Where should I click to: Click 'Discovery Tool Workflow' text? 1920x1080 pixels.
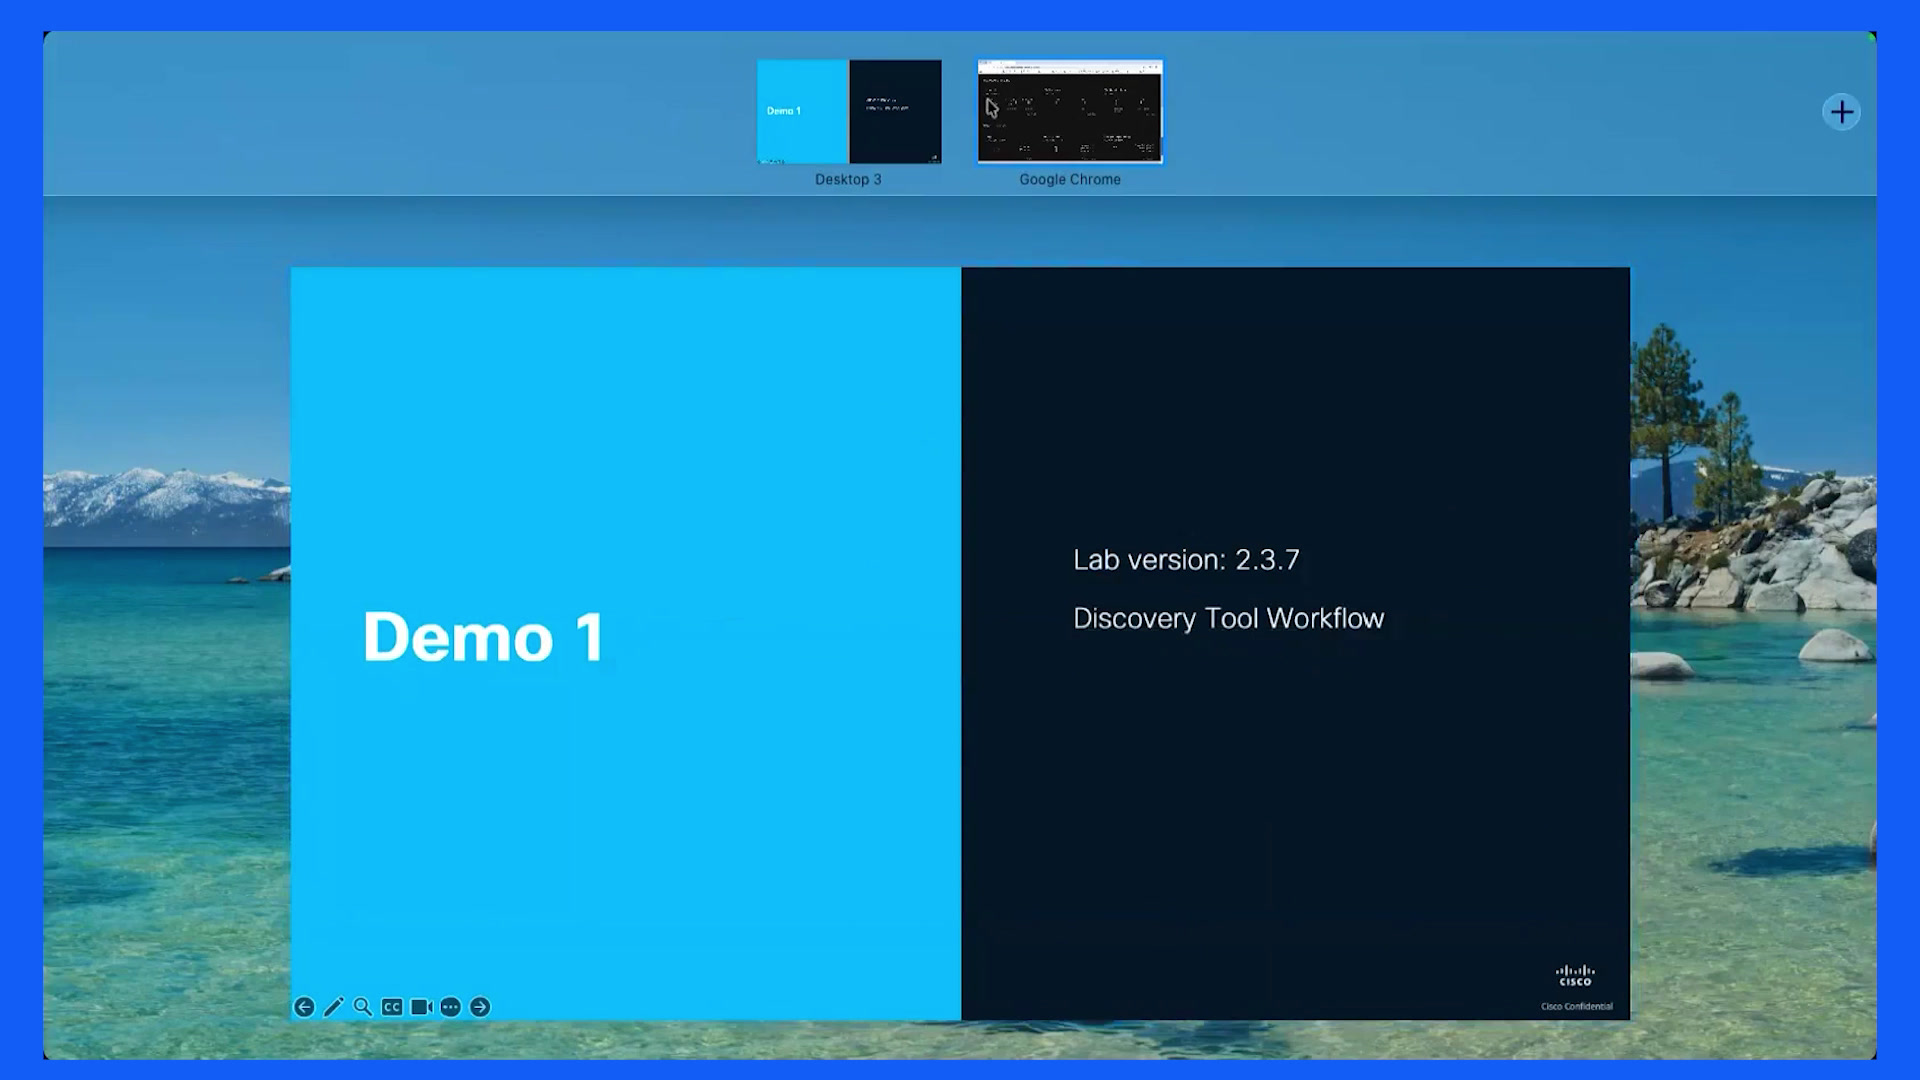pyautogui.click(x=1228, y=618)
